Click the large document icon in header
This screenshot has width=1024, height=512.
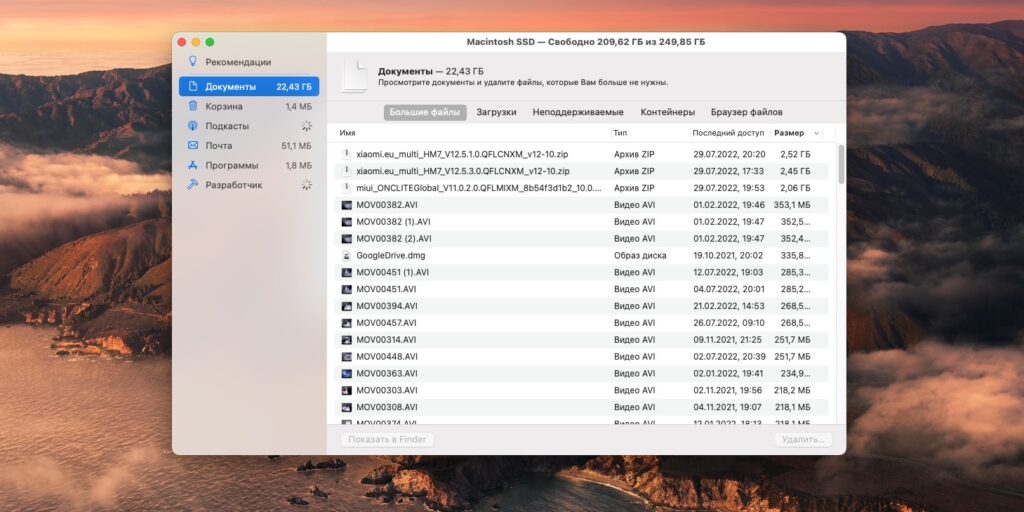(355, 76)
